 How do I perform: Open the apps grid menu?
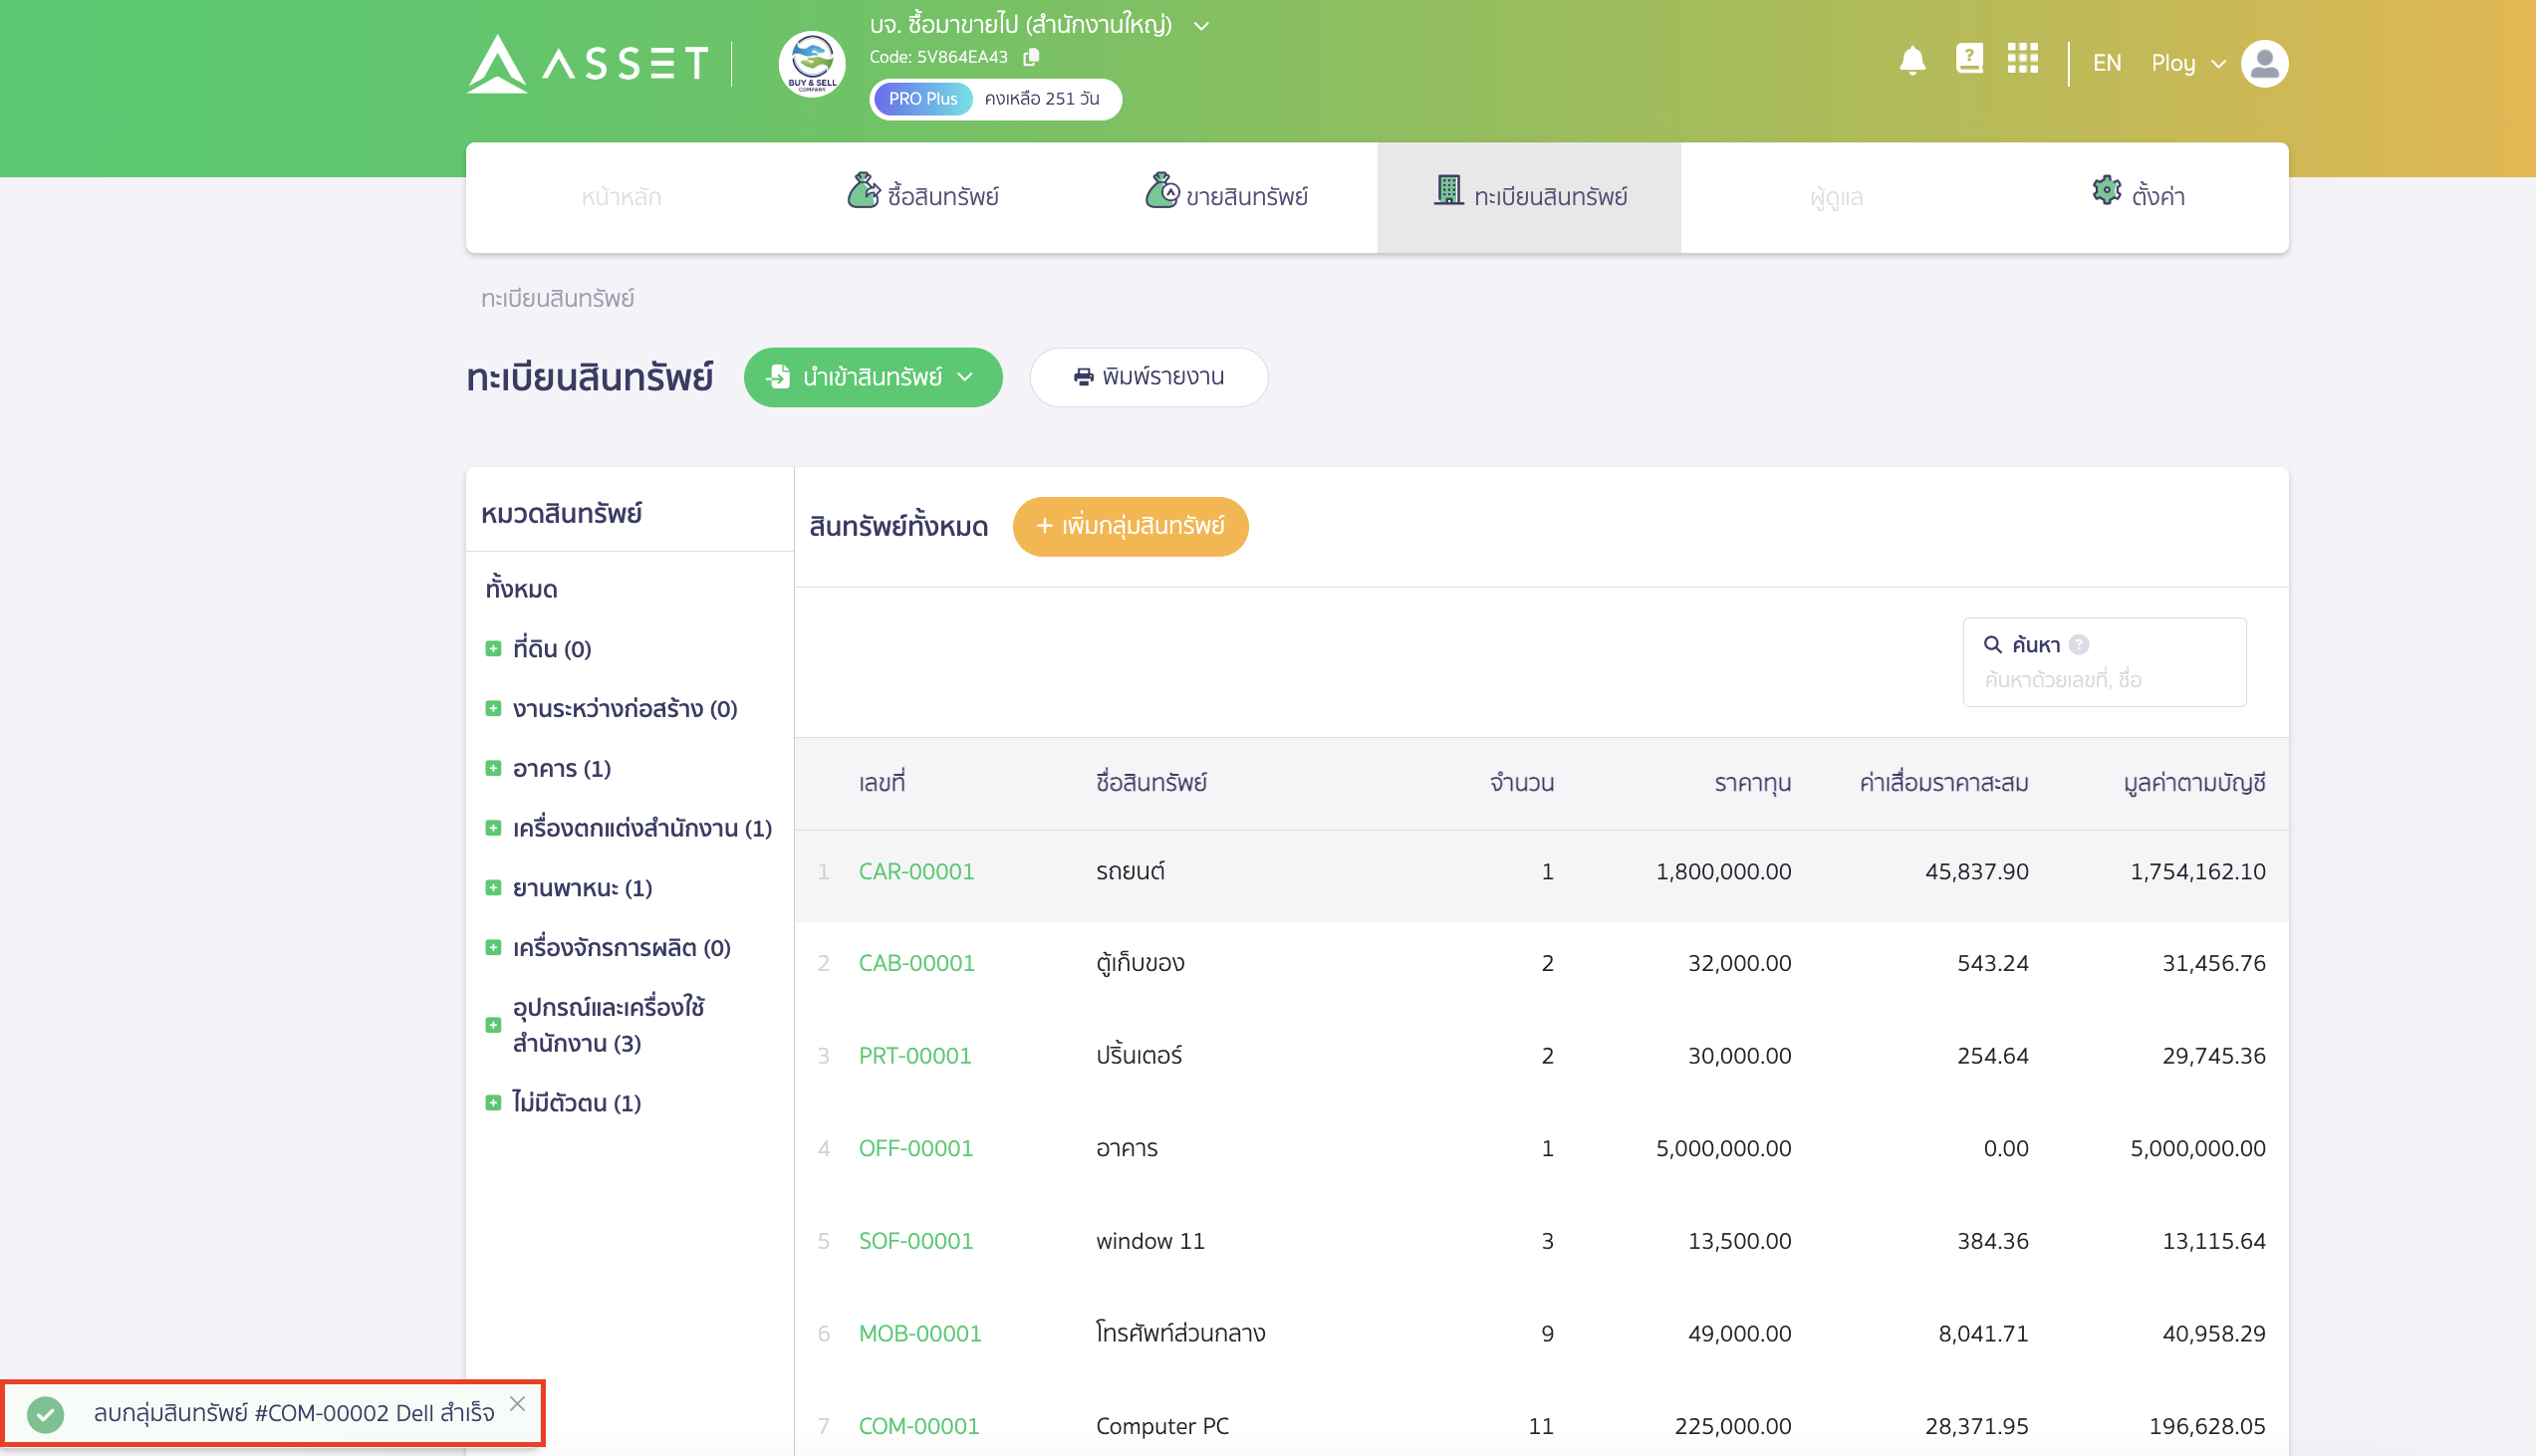click(x=2023, y=60)
